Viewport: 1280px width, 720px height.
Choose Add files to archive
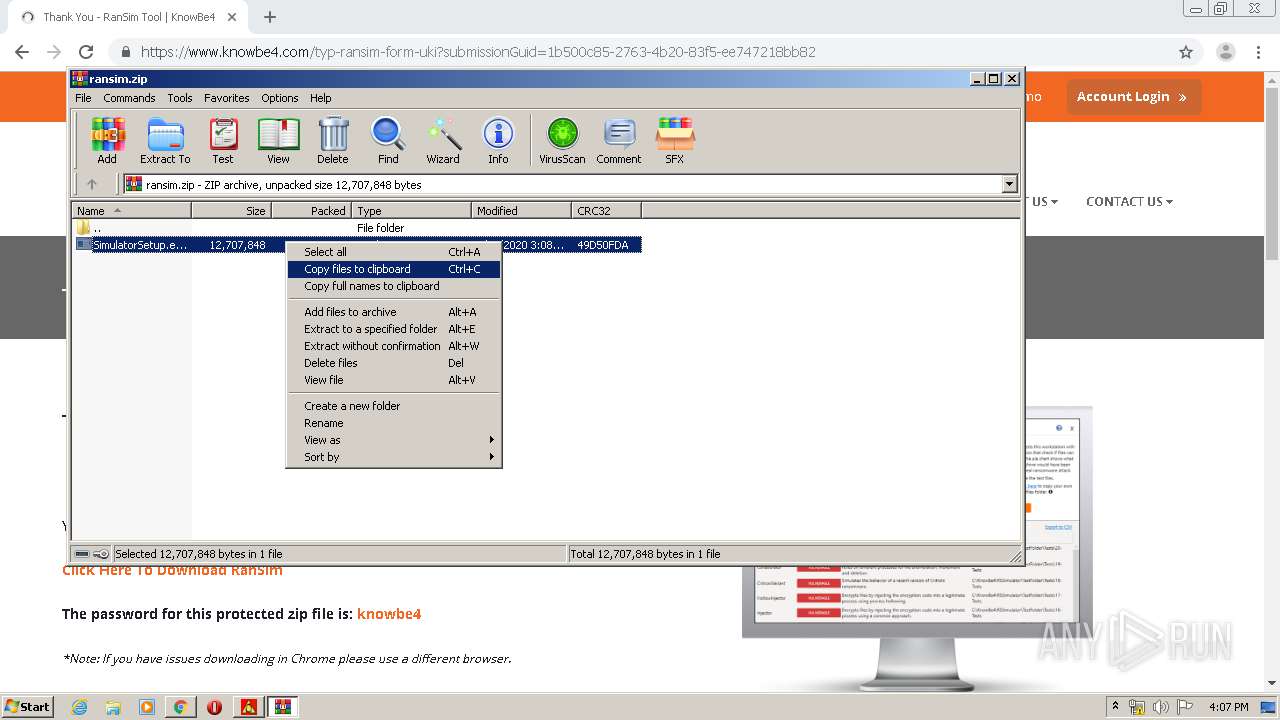coord(393,312)
